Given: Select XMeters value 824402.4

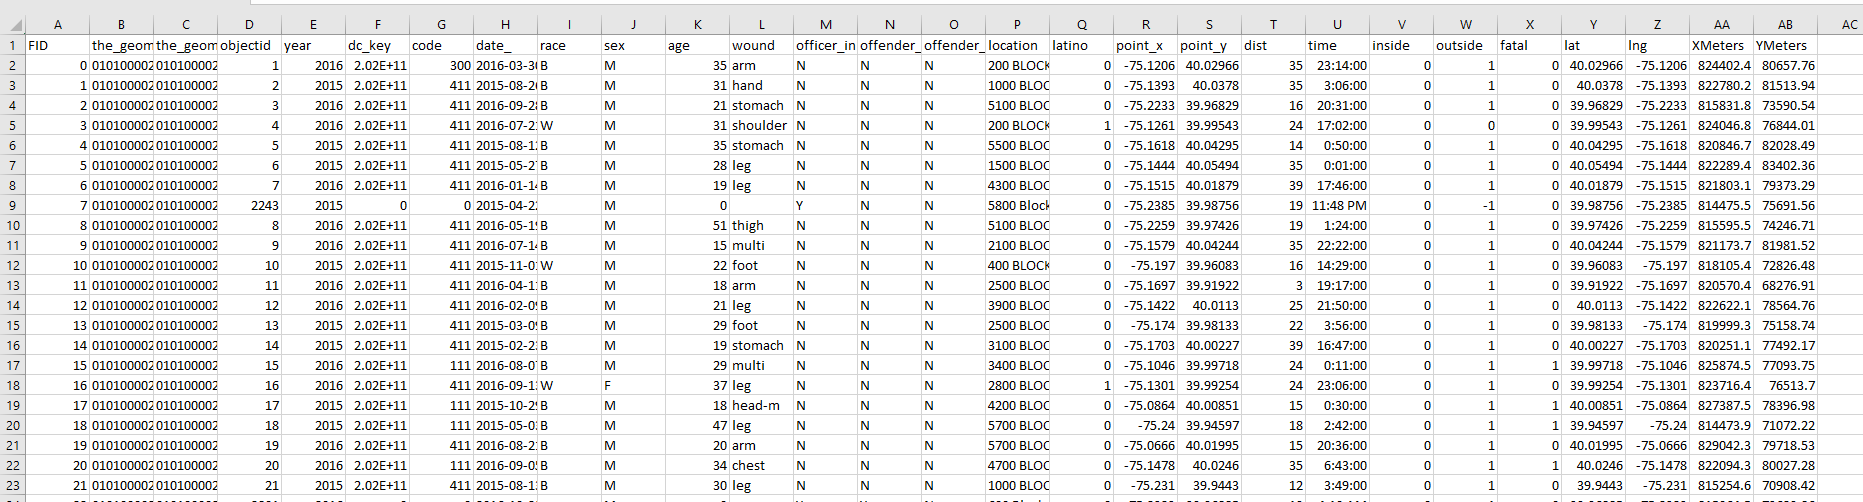Looking at the screenshot, I should click(x=1721, y=65).
